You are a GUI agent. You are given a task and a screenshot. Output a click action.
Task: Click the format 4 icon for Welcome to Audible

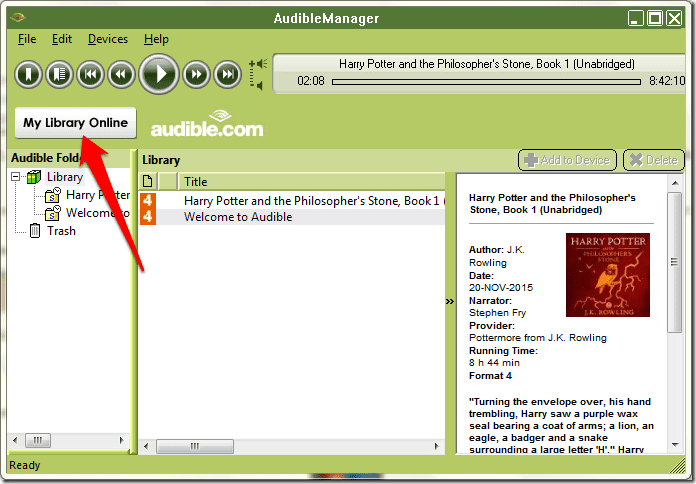pyautogui.click(x=148, y=217)
